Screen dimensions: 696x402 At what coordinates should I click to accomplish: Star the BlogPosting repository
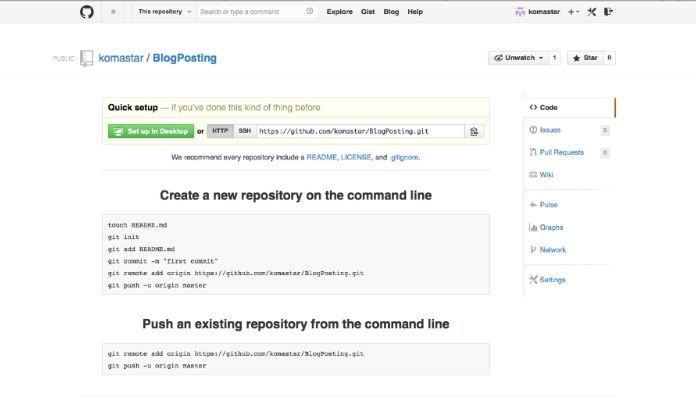click(585, 58)
